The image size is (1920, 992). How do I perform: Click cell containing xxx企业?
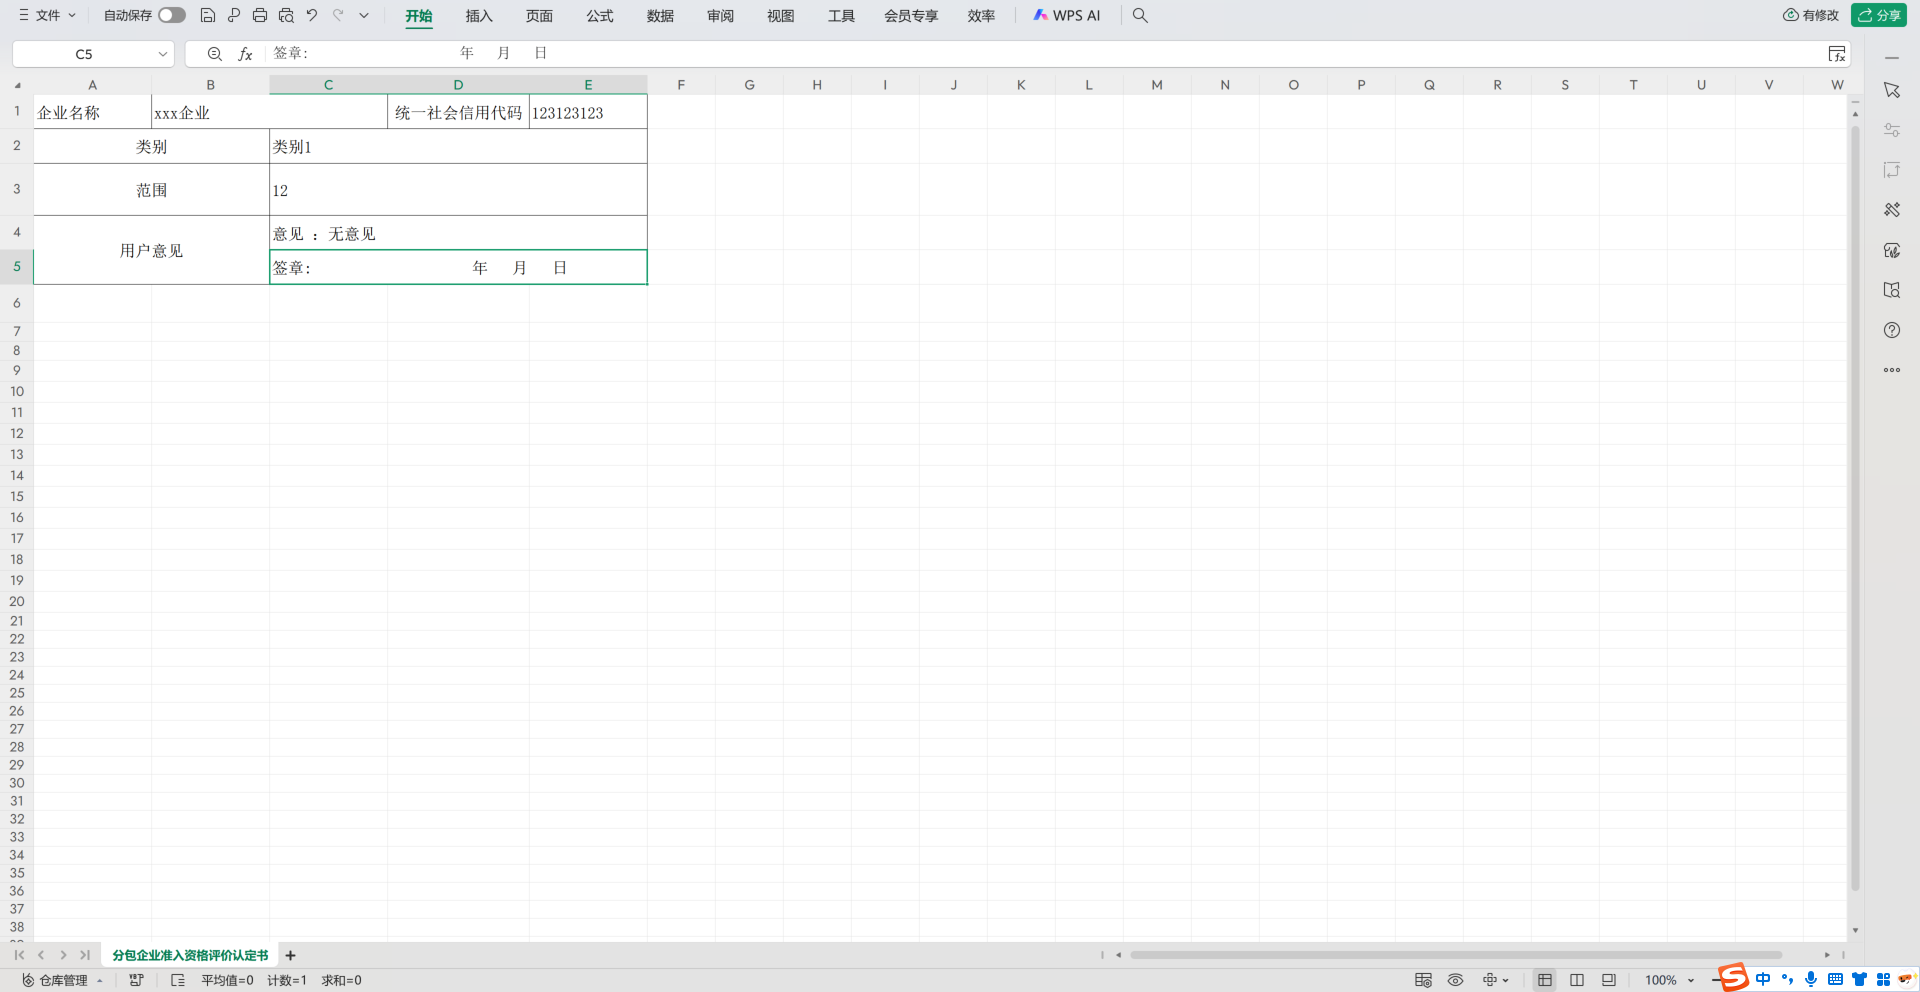tap(269, 112)
